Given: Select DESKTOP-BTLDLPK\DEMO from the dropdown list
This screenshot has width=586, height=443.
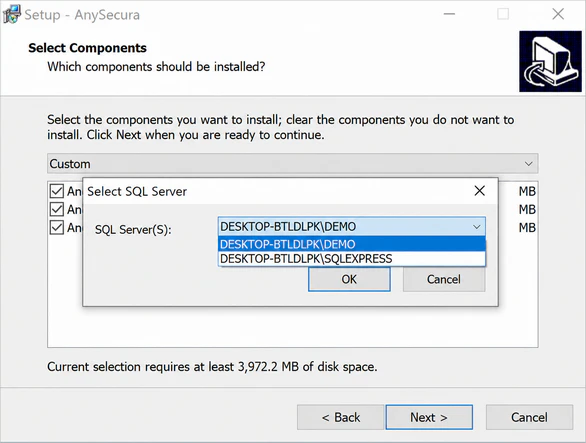Looking at the screenshot, I should pyautogui.click(x=351, y=244).
